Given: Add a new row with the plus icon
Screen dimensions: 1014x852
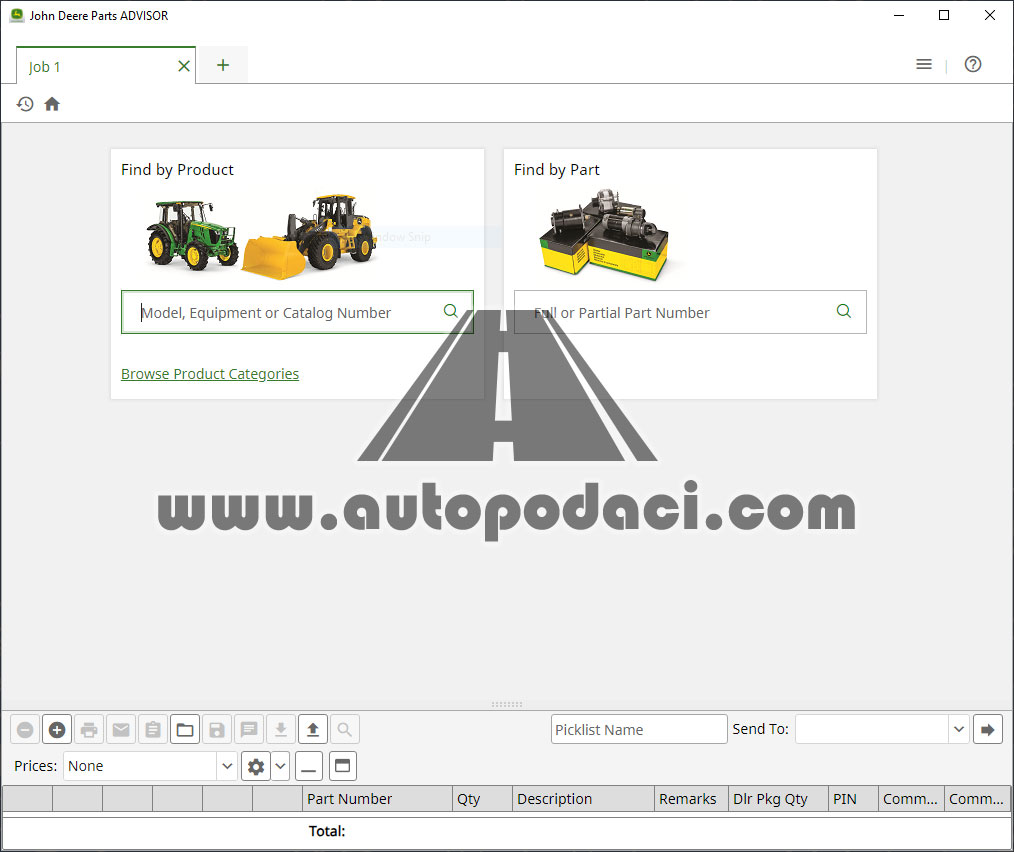Looking at the screenshot, I should (57, 729).
